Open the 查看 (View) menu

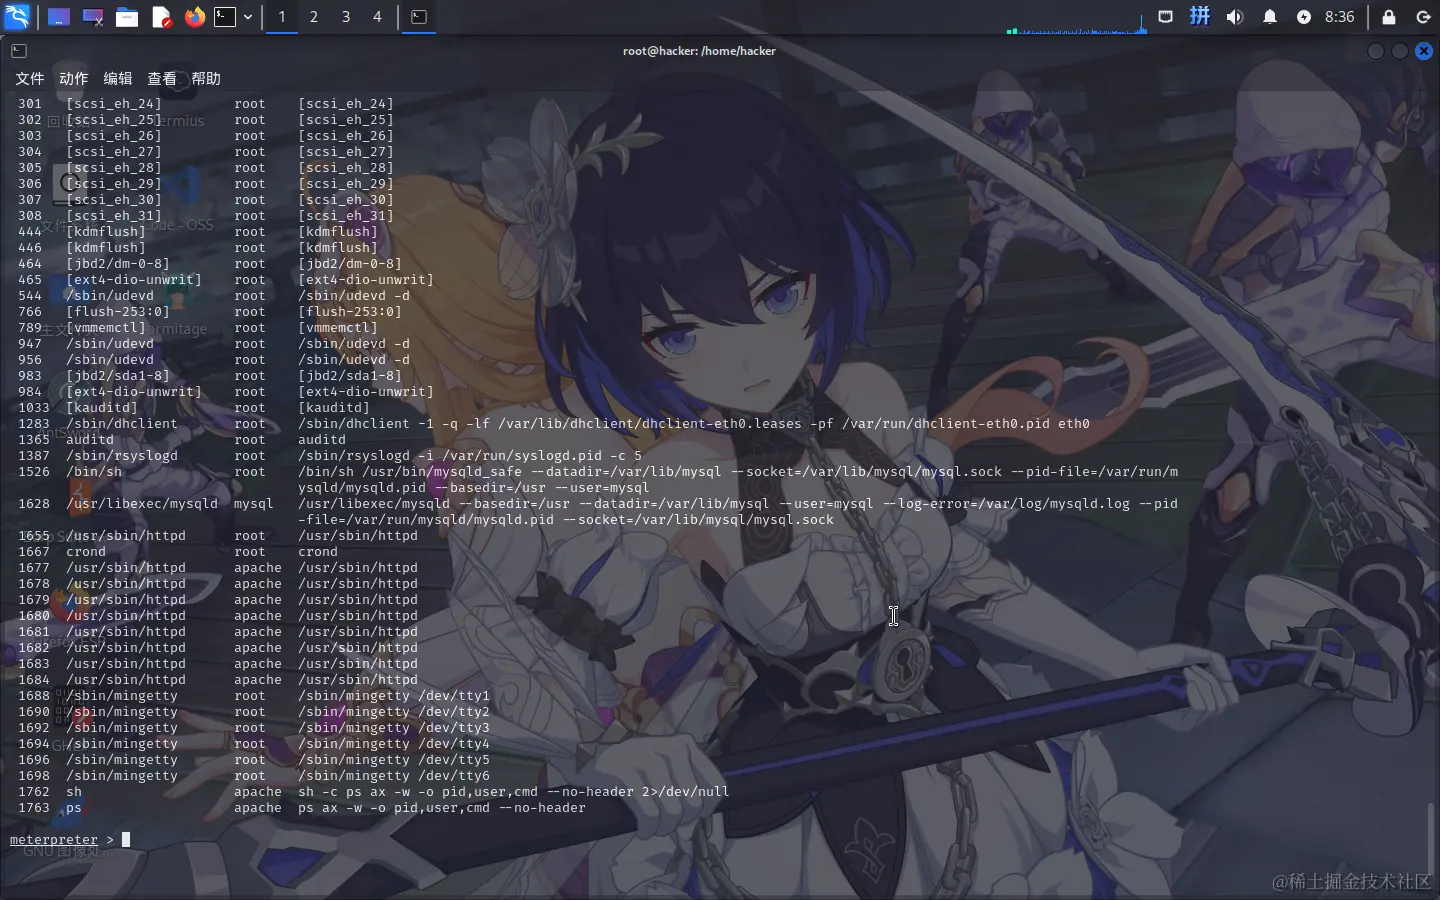[162, 78]
